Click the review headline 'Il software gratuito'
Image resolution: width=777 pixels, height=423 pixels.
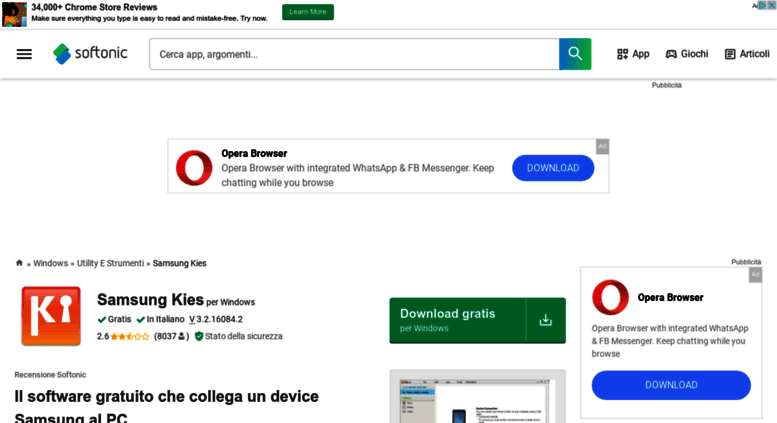click(166, 408)
